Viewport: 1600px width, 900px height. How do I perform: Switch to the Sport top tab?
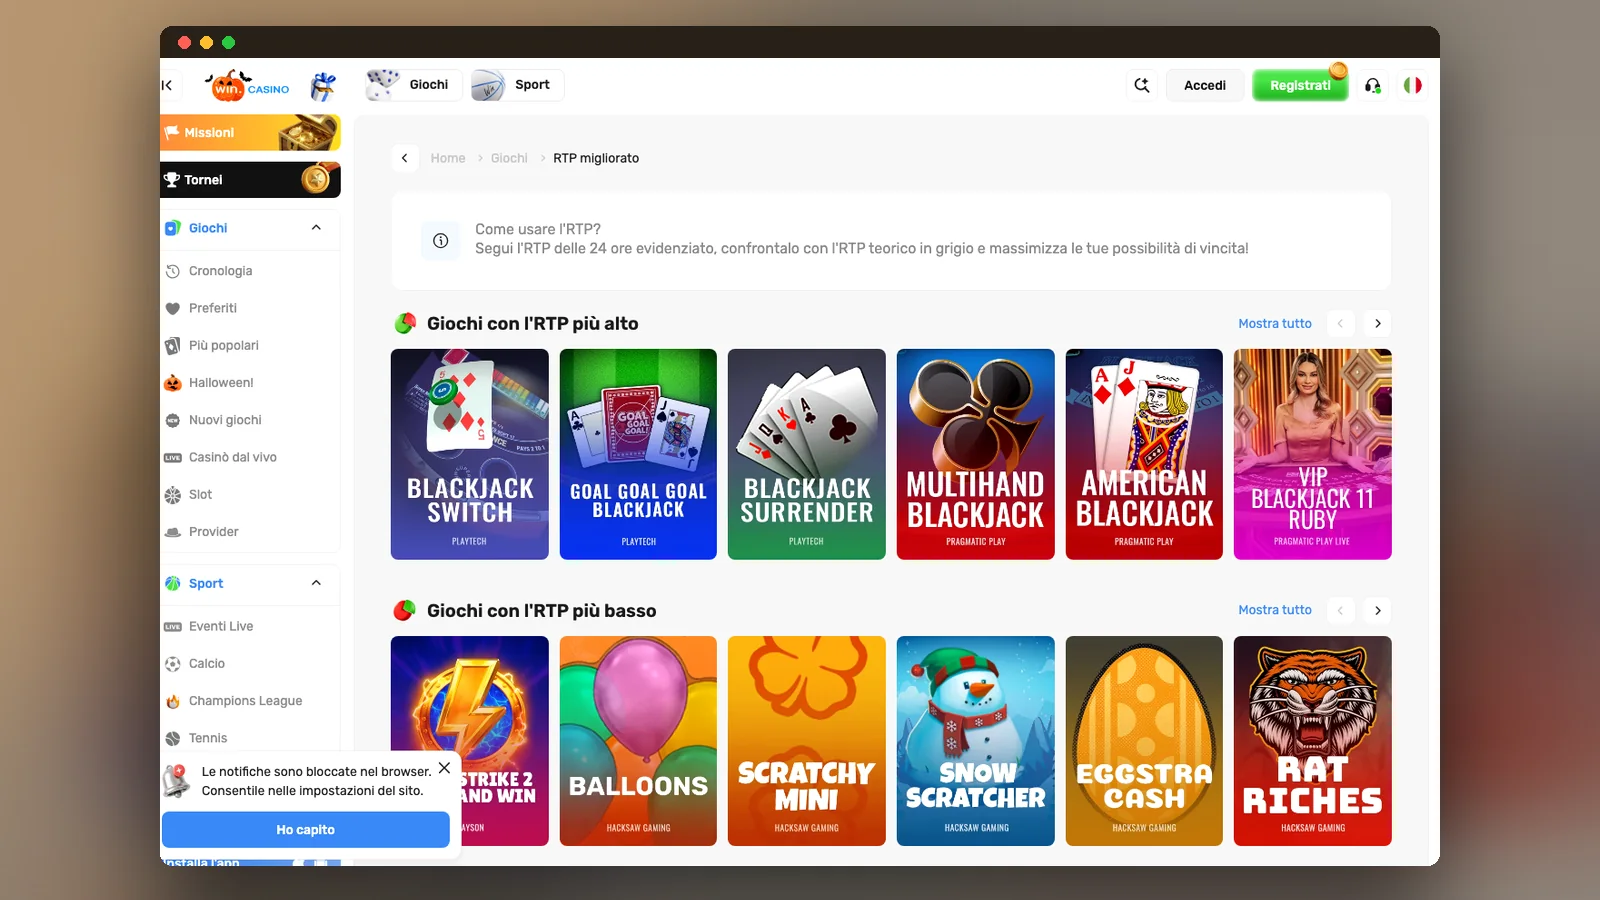[x=517, y=85]
